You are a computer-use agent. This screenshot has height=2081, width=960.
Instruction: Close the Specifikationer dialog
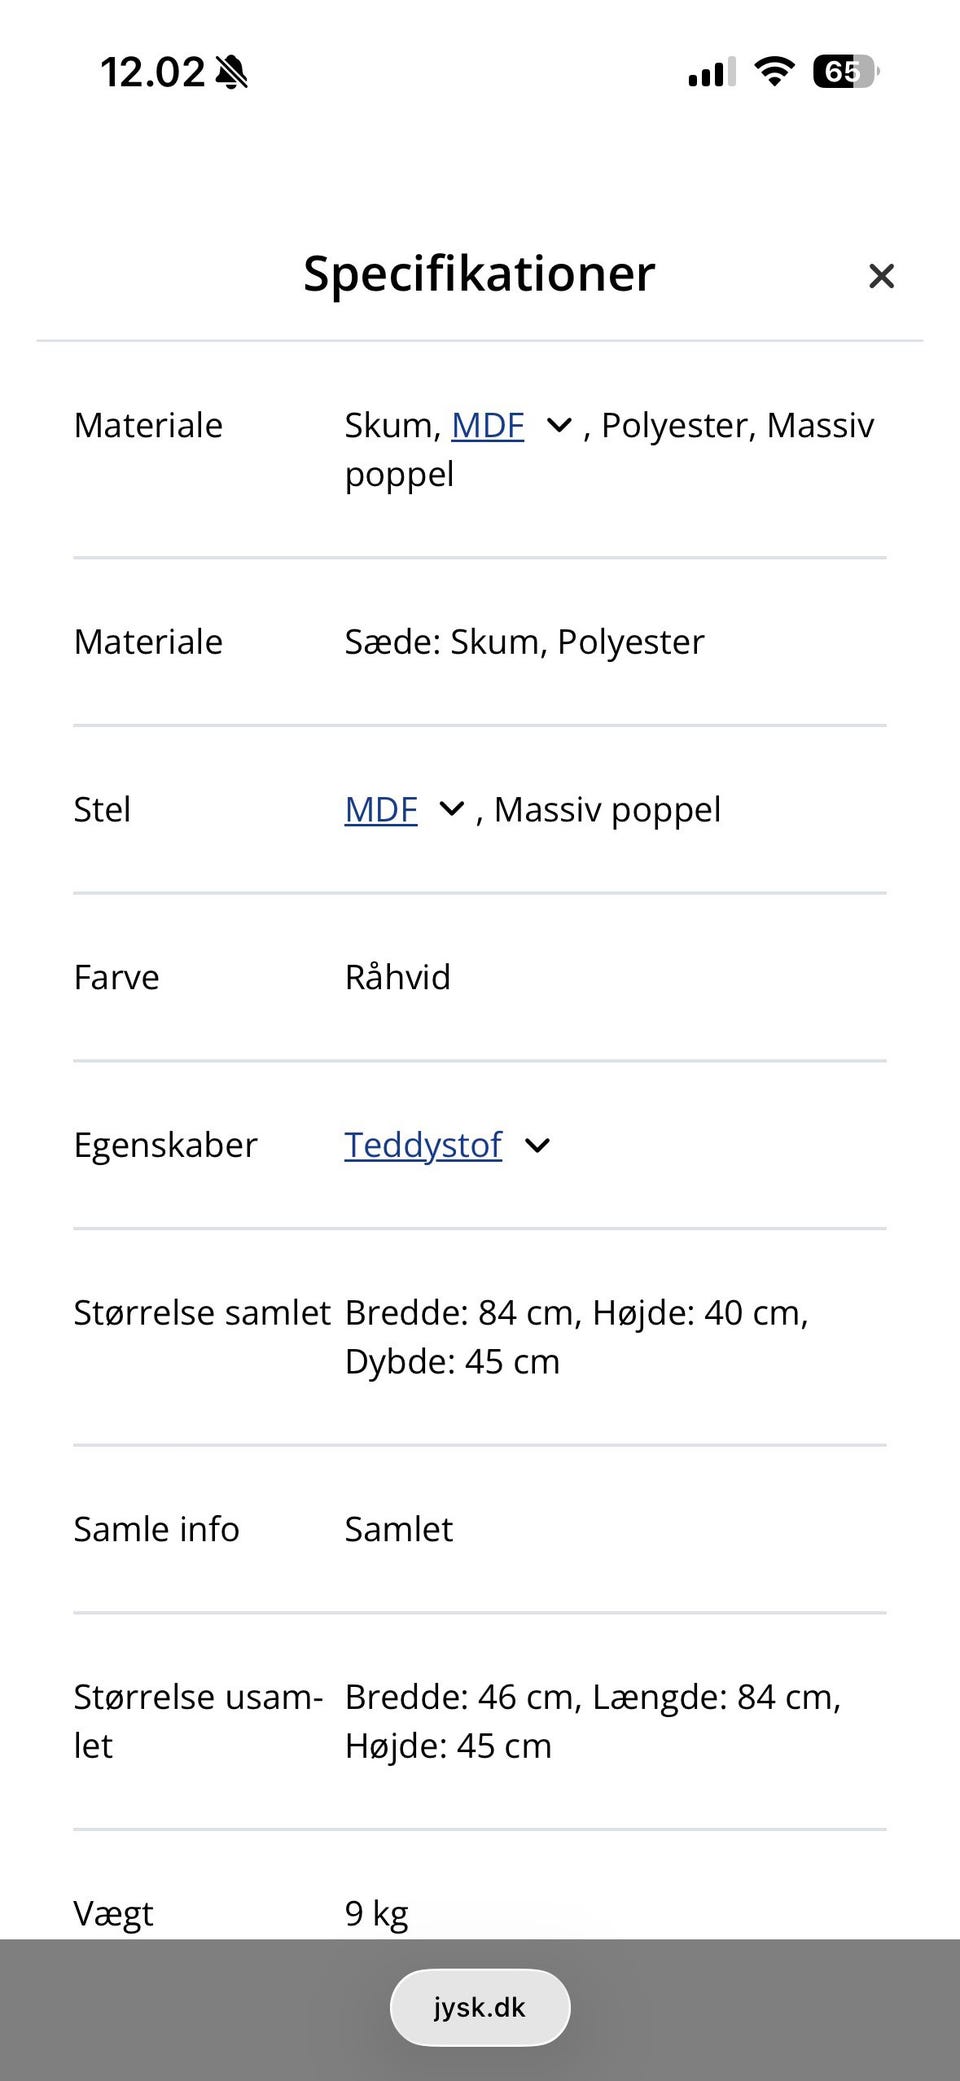[881, 276]
